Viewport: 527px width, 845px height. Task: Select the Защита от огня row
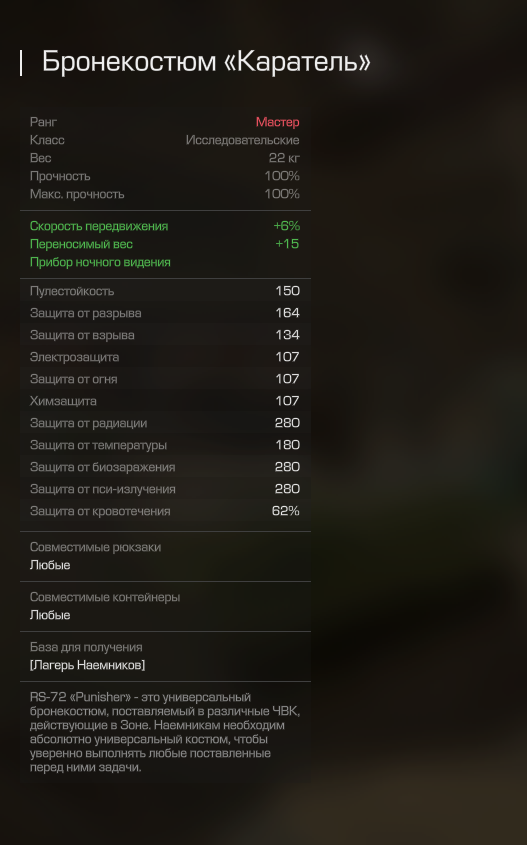(x=165, y=379)
